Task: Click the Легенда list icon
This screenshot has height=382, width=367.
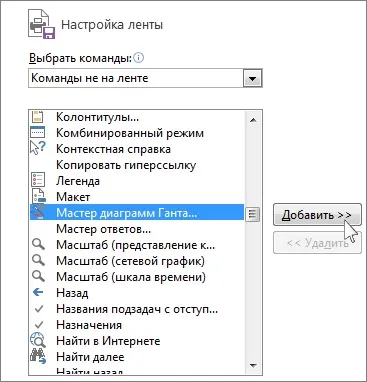Action: (x=38, y=180)
